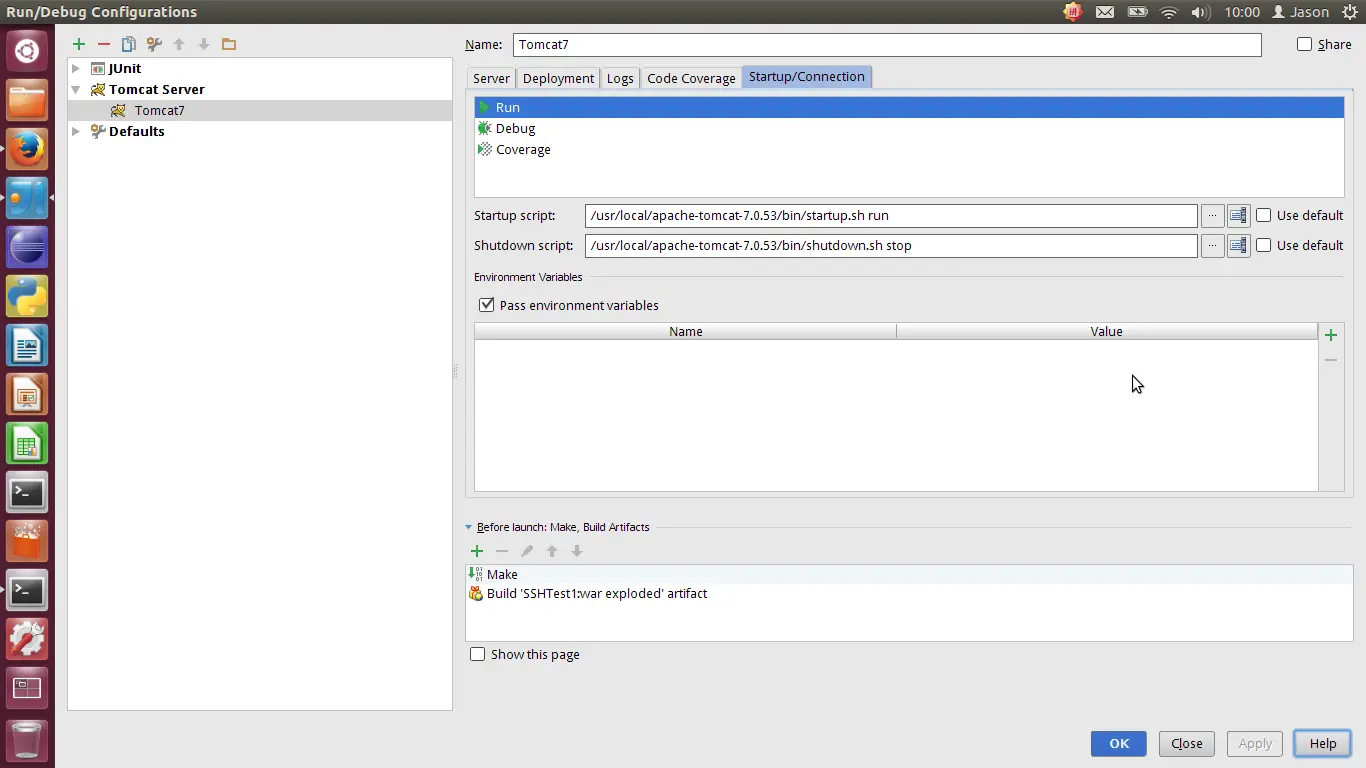This screenshot has height=768, width=1366.
Task: Create new configuration folder
Action: tap(229, 44)
